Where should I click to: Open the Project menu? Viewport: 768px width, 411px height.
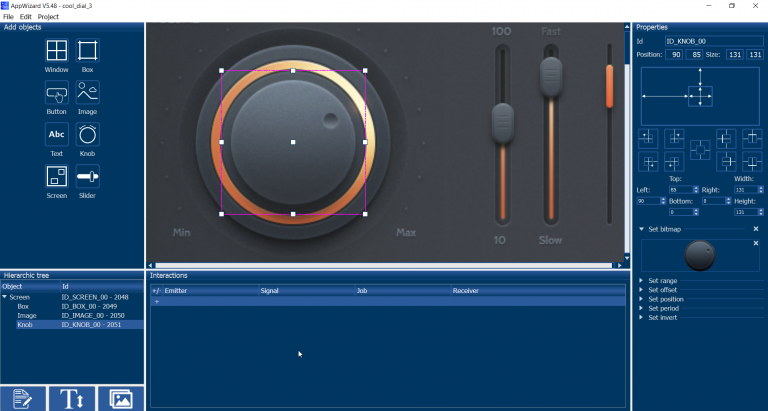[48, 17]
